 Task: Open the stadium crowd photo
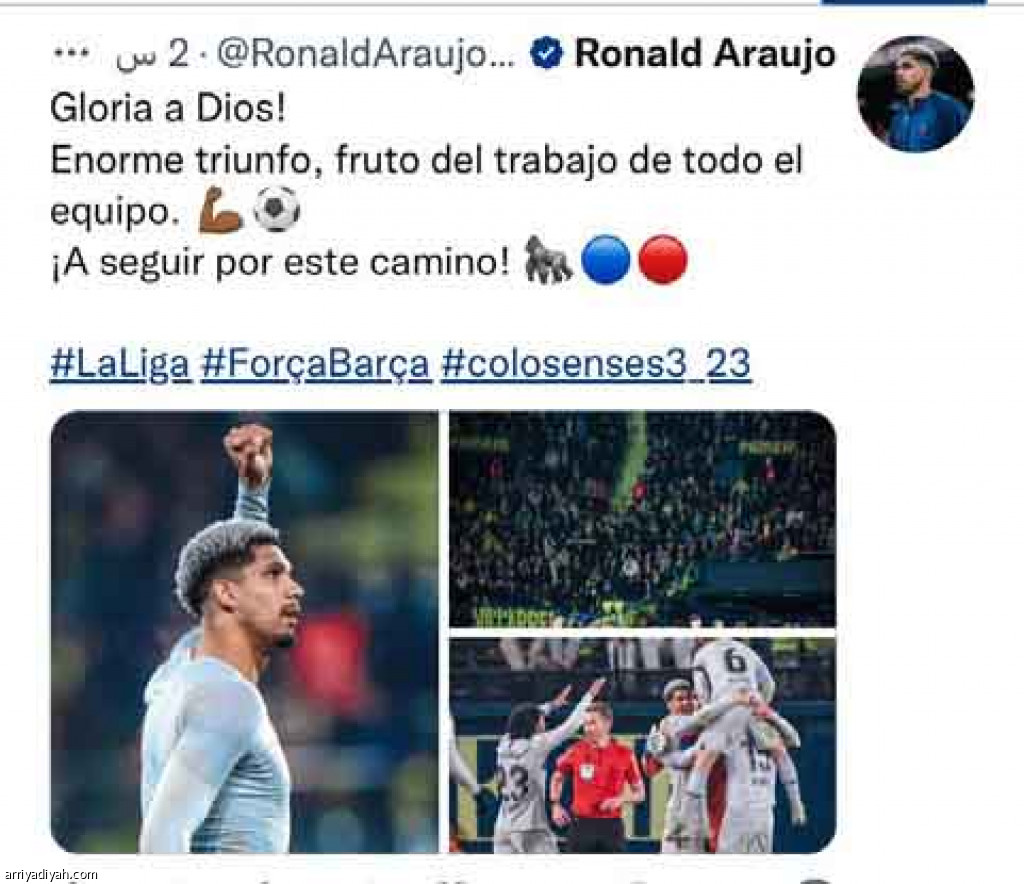pyautogui.click(x=643, y=519)
